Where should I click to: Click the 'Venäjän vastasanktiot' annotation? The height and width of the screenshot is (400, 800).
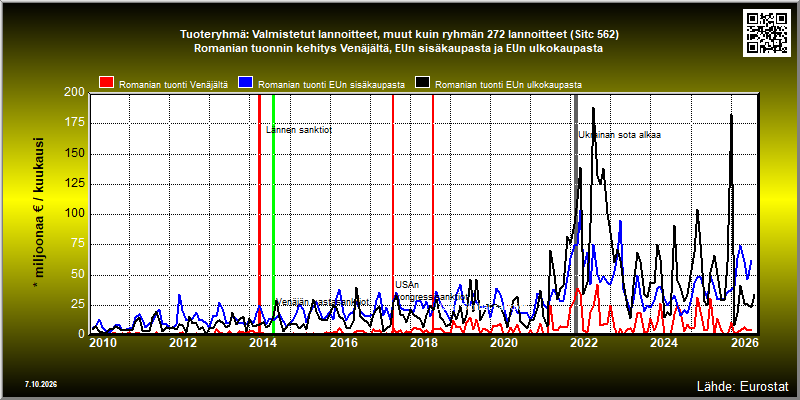pos(322,302)
